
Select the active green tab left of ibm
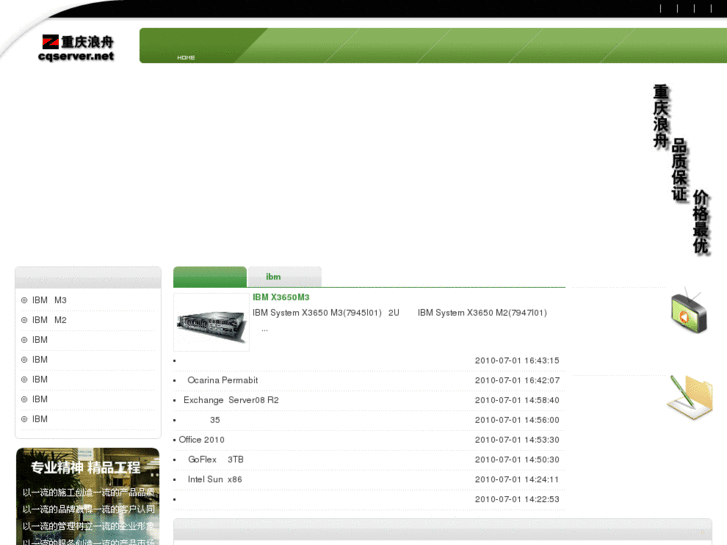point(210,277)
